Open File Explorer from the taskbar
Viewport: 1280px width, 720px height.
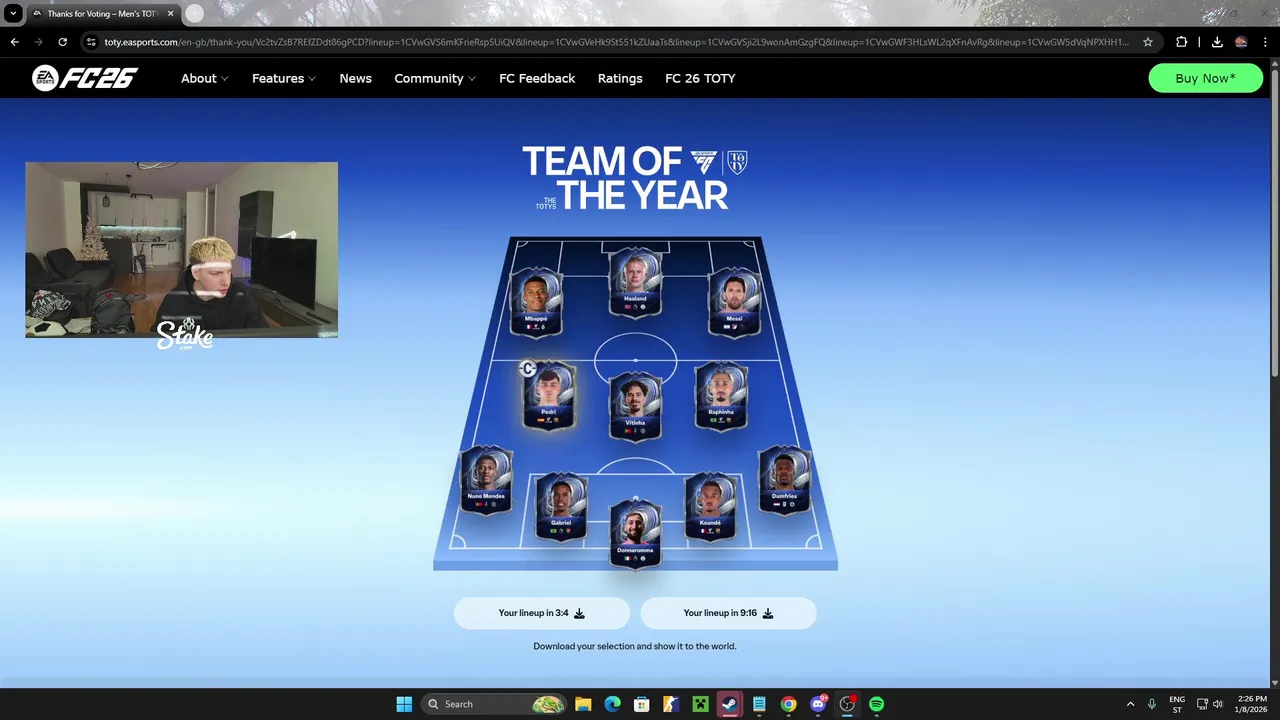click(583, 704)
